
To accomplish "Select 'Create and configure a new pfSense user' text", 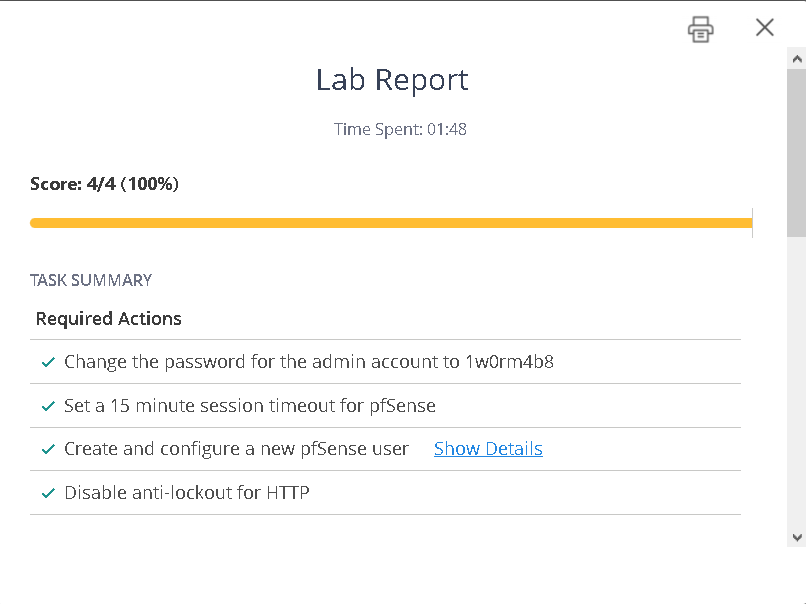I will [x=236, y=449].
